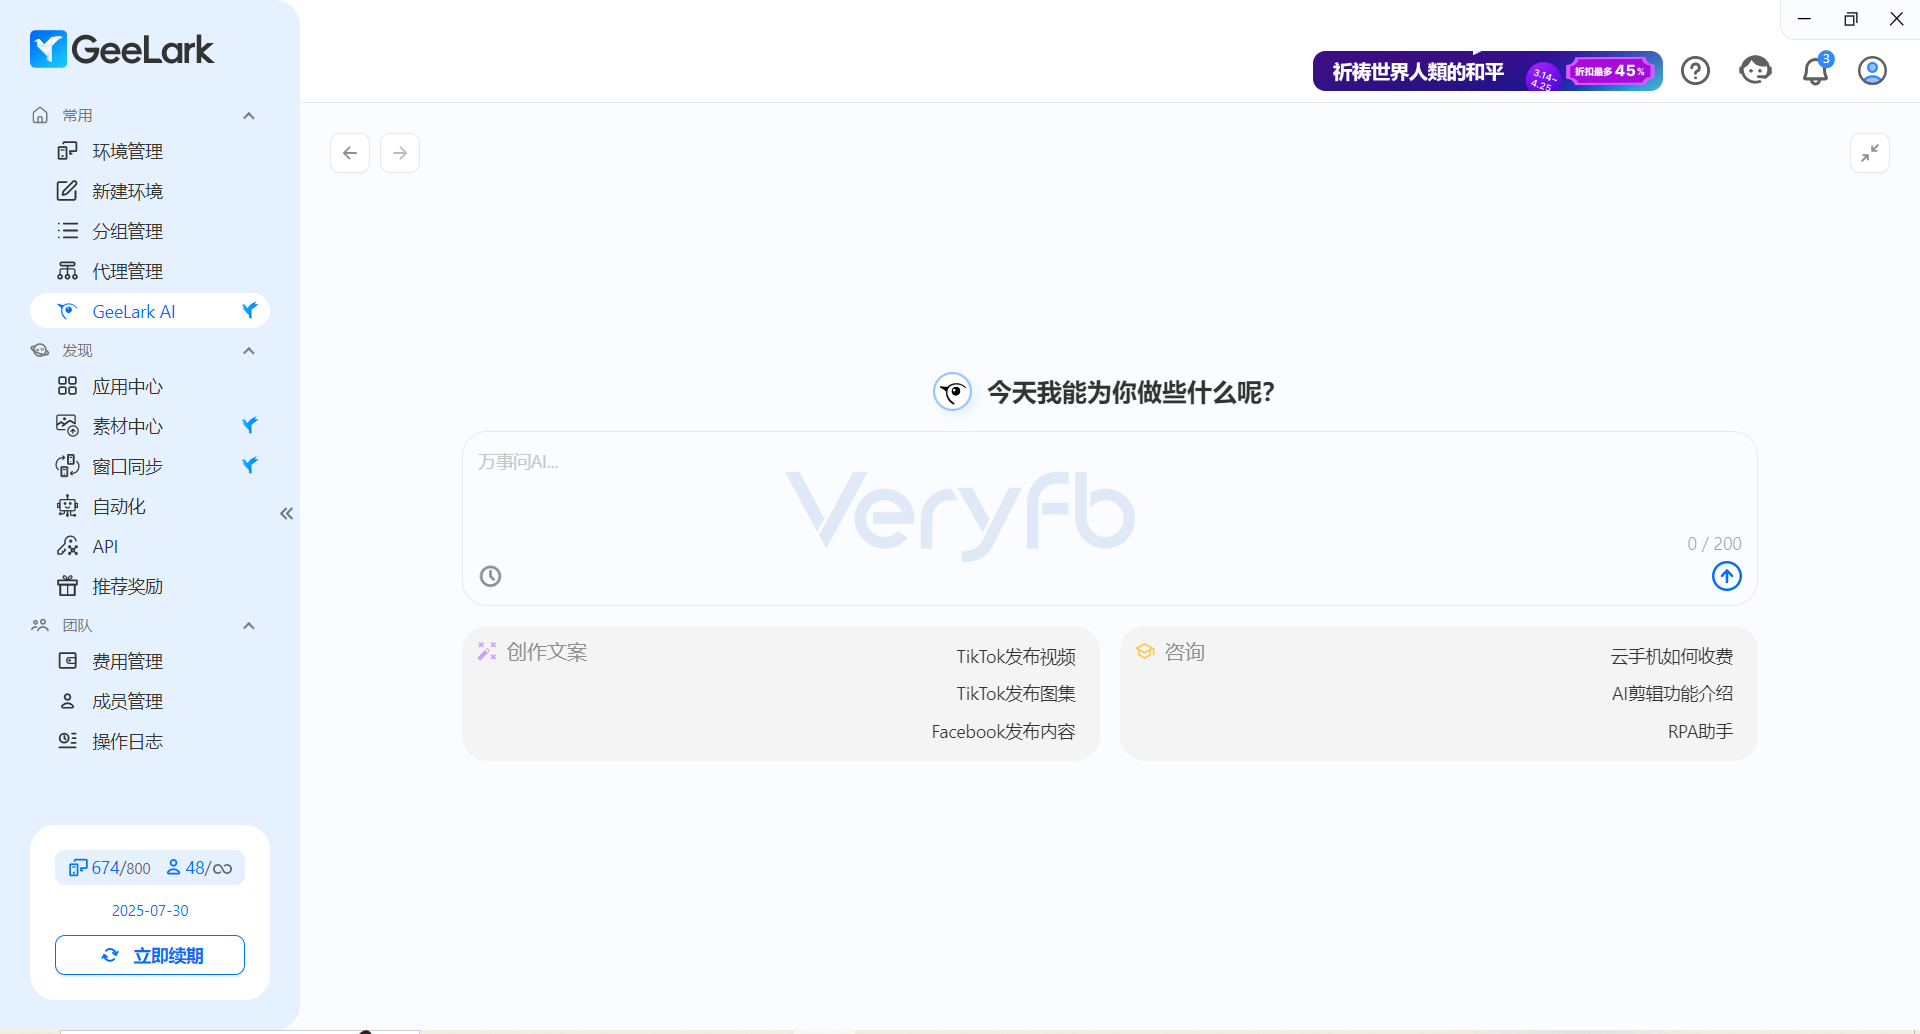
Task: Click the 费用管理 wallet icon
Action: point(67,661)
